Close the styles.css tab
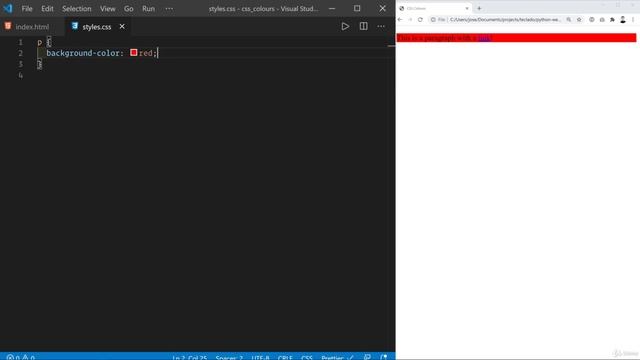This screenshot has height=360, width=640. [122, 27]
